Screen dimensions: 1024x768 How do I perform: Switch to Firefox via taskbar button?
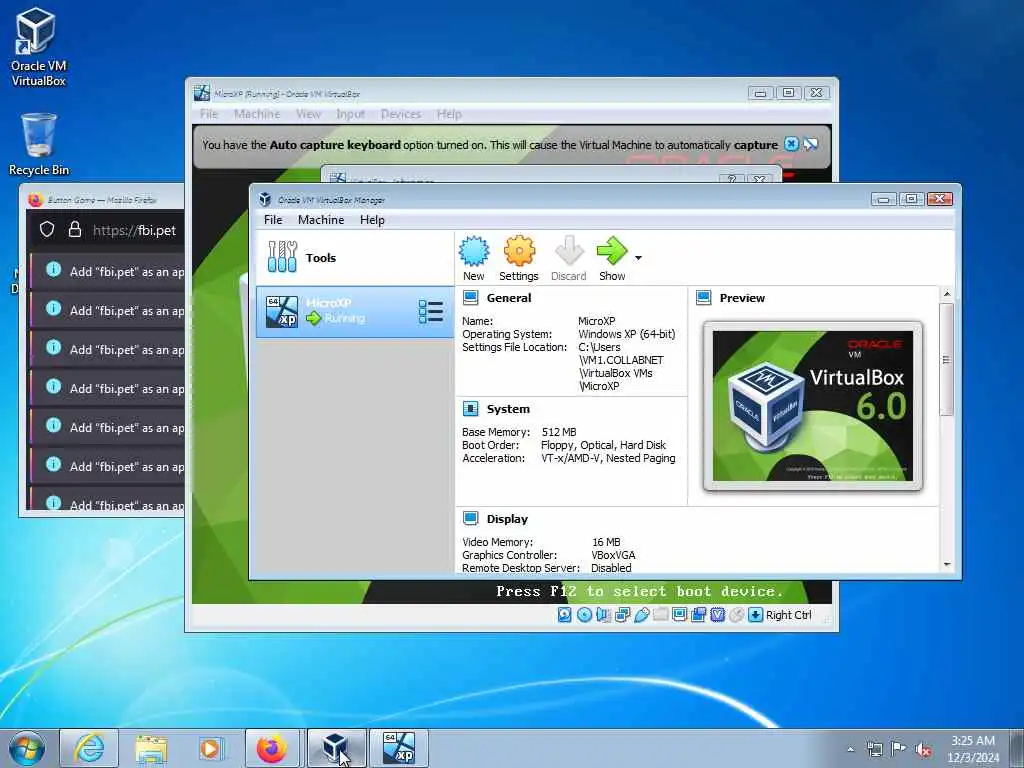point(272,748)
